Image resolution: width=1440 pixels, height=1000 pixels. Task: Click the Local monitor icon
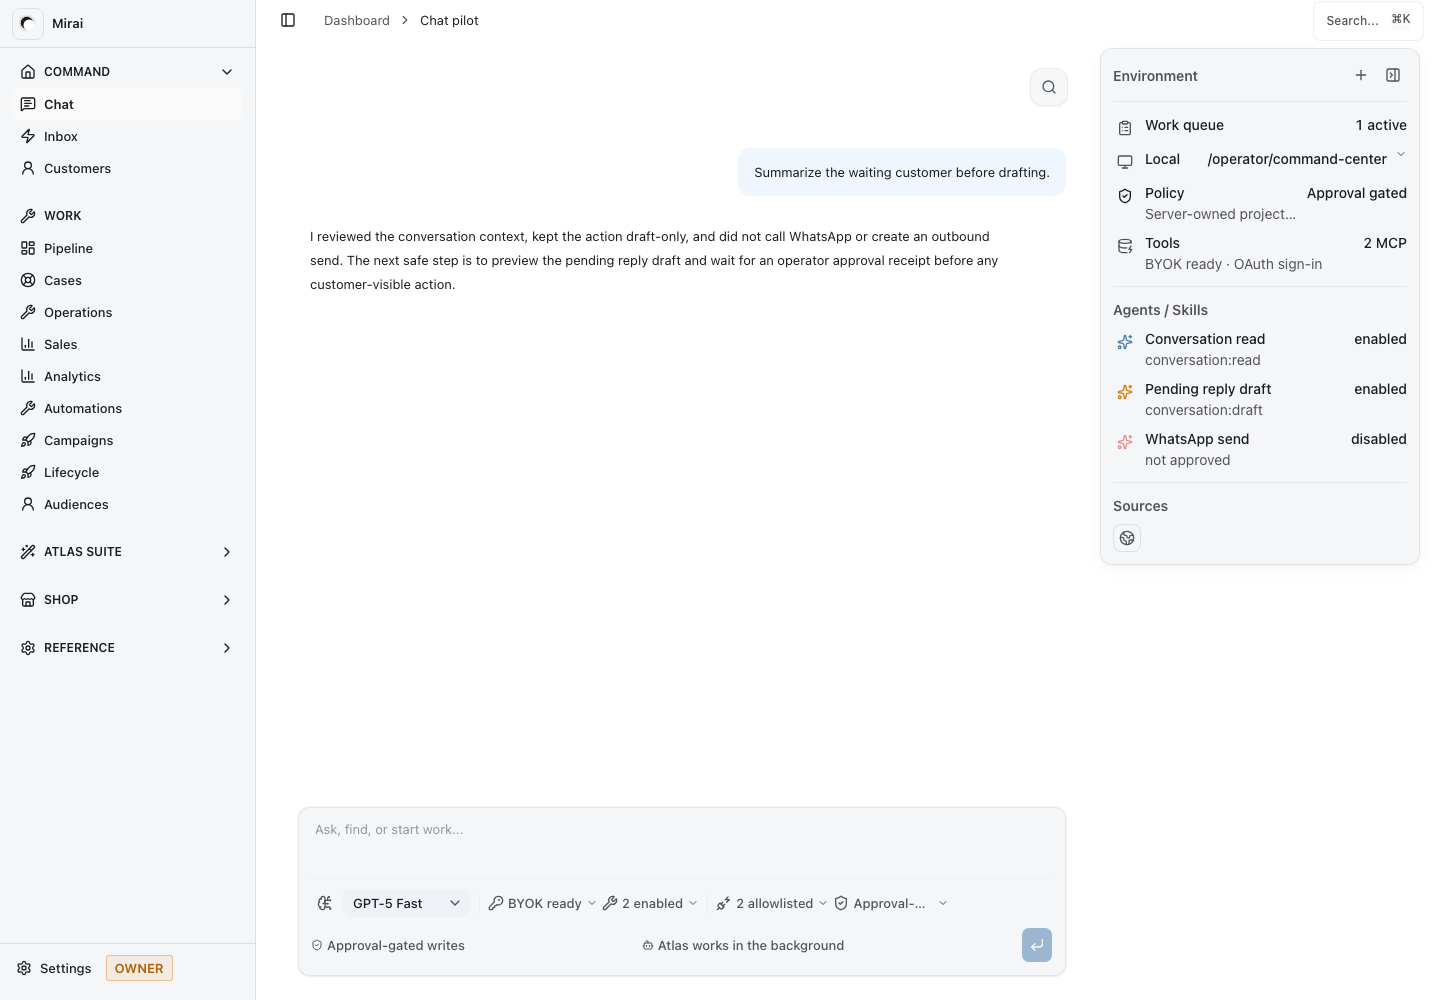coord(1125,161)
